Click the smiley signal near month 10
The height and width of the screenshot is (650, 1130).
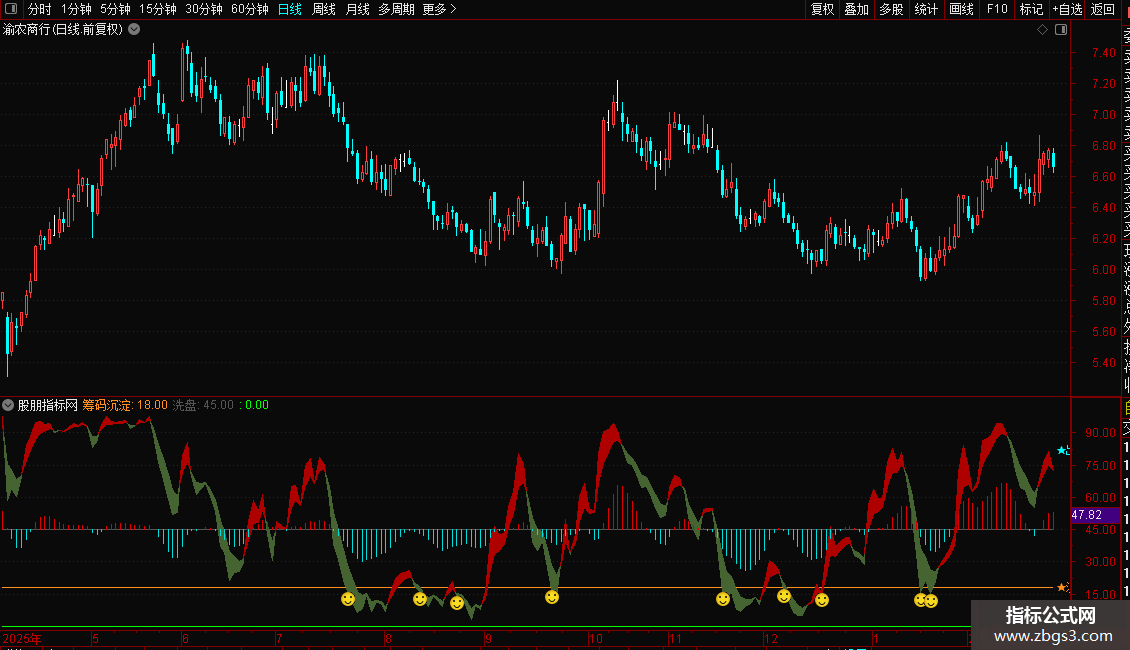point(552,597)
